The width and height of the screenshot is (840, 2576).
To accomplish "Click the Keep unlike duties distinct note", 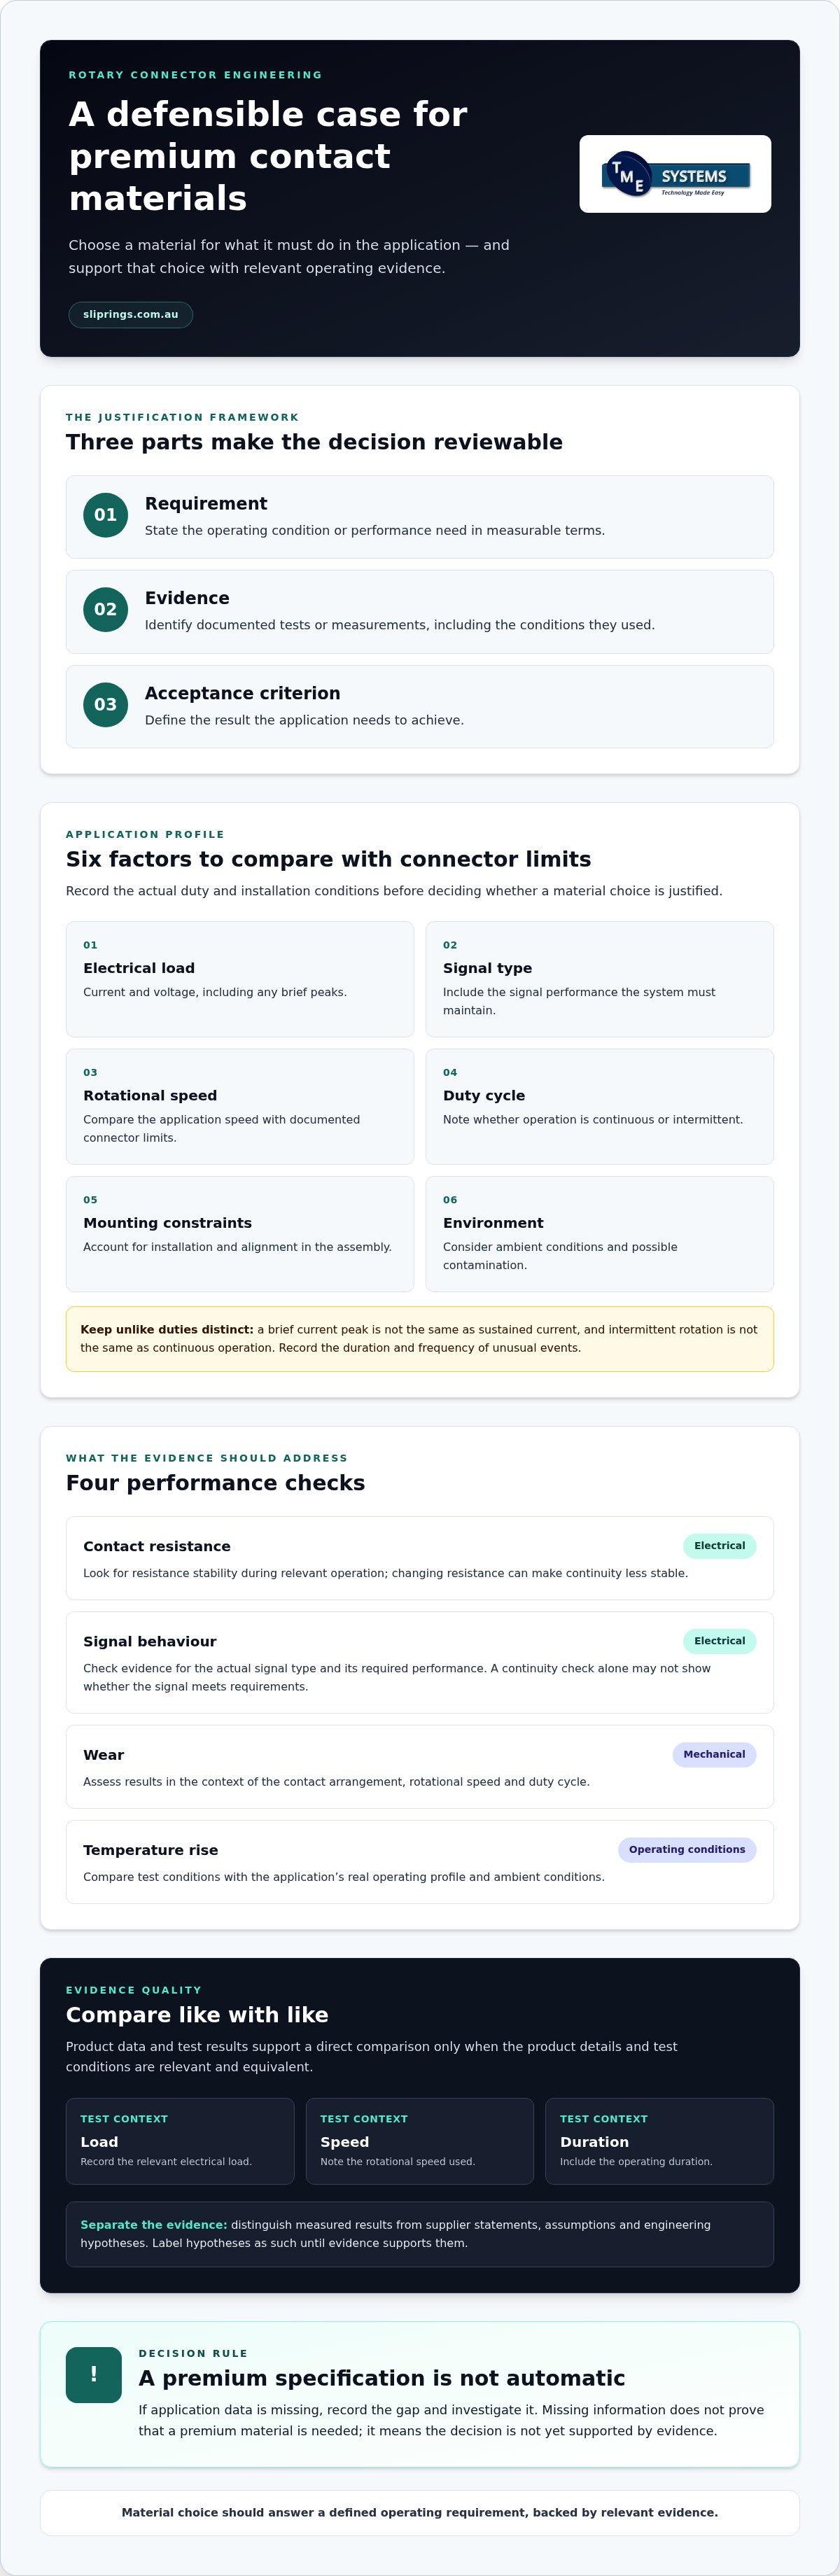I will pyautogui.click(x=420, y=1338).
